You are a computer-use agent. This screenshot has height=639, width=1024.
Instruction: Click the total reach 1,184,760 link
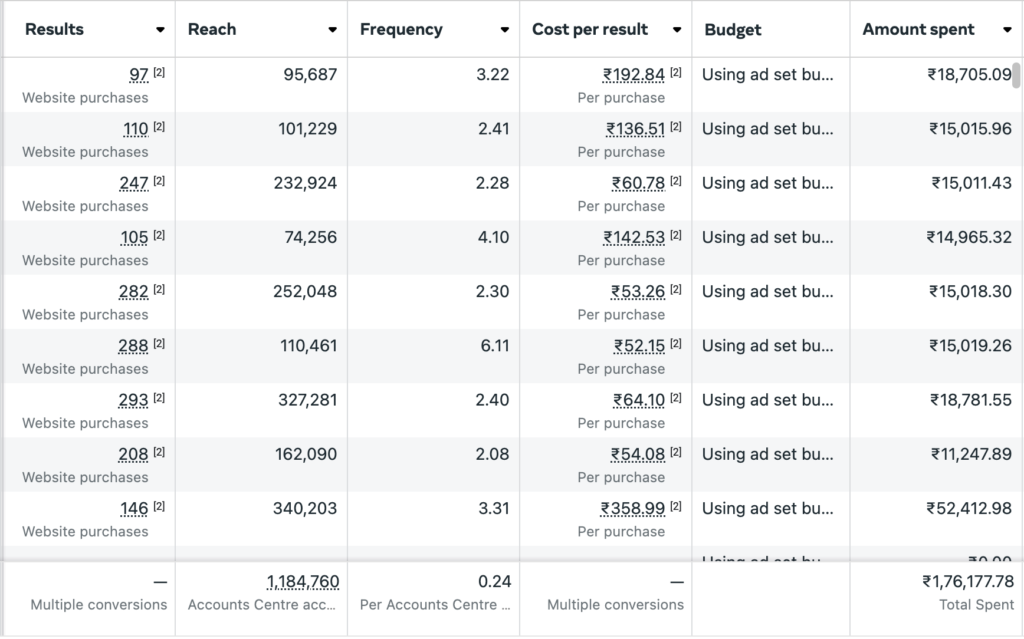[x=302, y=582]
